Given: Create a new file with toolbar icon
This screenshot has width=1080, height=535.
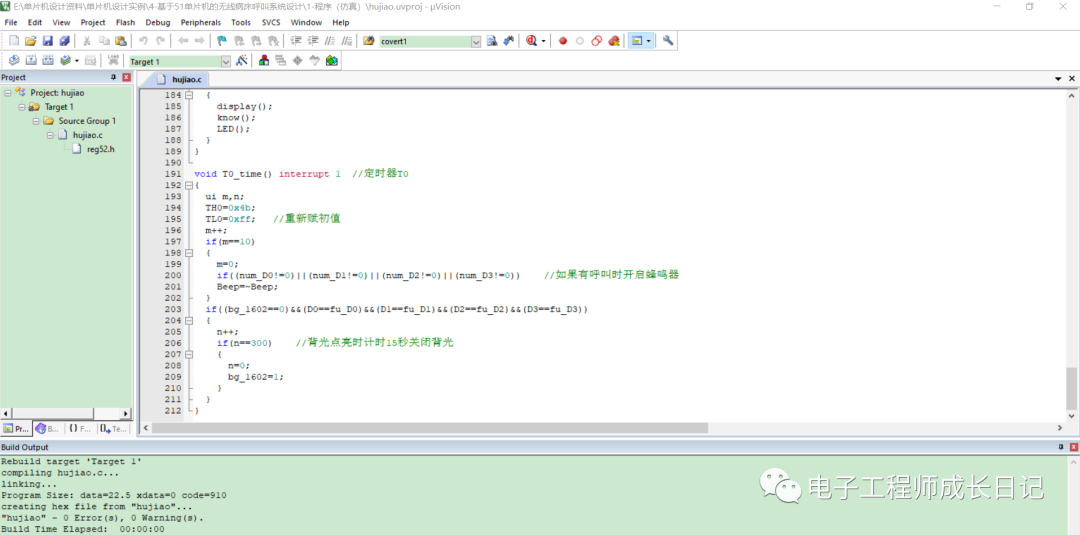Looking at the screenshot, I should (x=14, y=41).
